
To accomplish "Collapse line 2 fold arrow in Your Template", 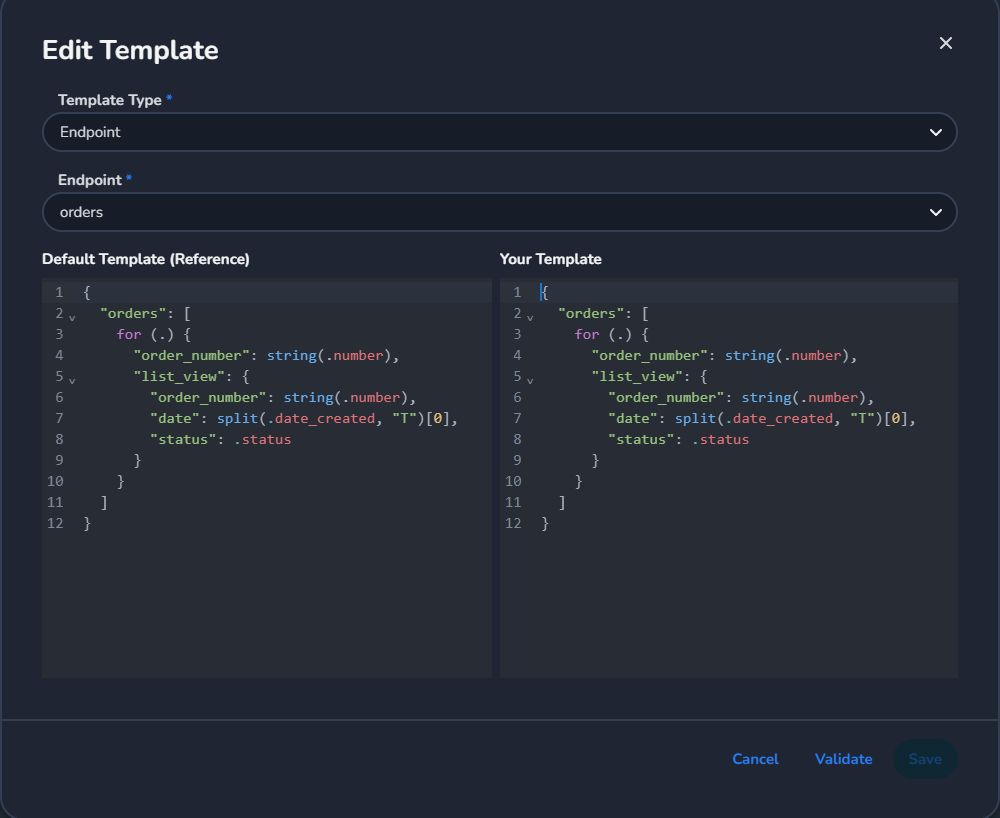I will click(x=530, y=318).
